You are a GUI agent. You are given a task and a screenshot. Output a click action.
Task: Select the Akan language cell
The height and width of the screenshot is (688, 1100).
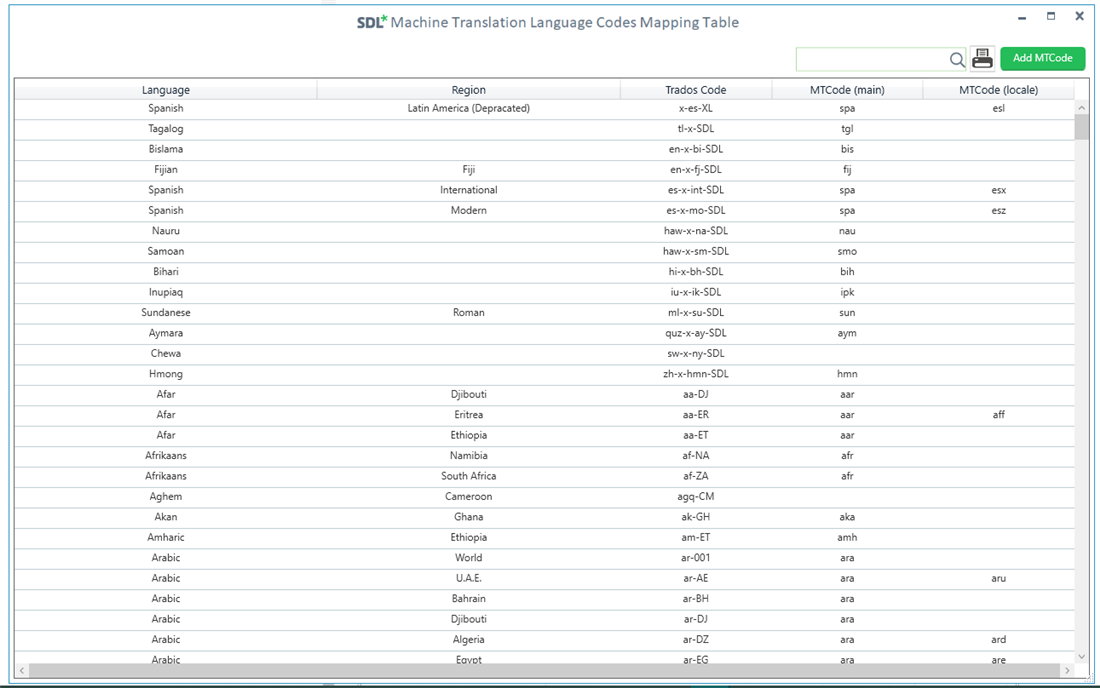tap(166, 517)
